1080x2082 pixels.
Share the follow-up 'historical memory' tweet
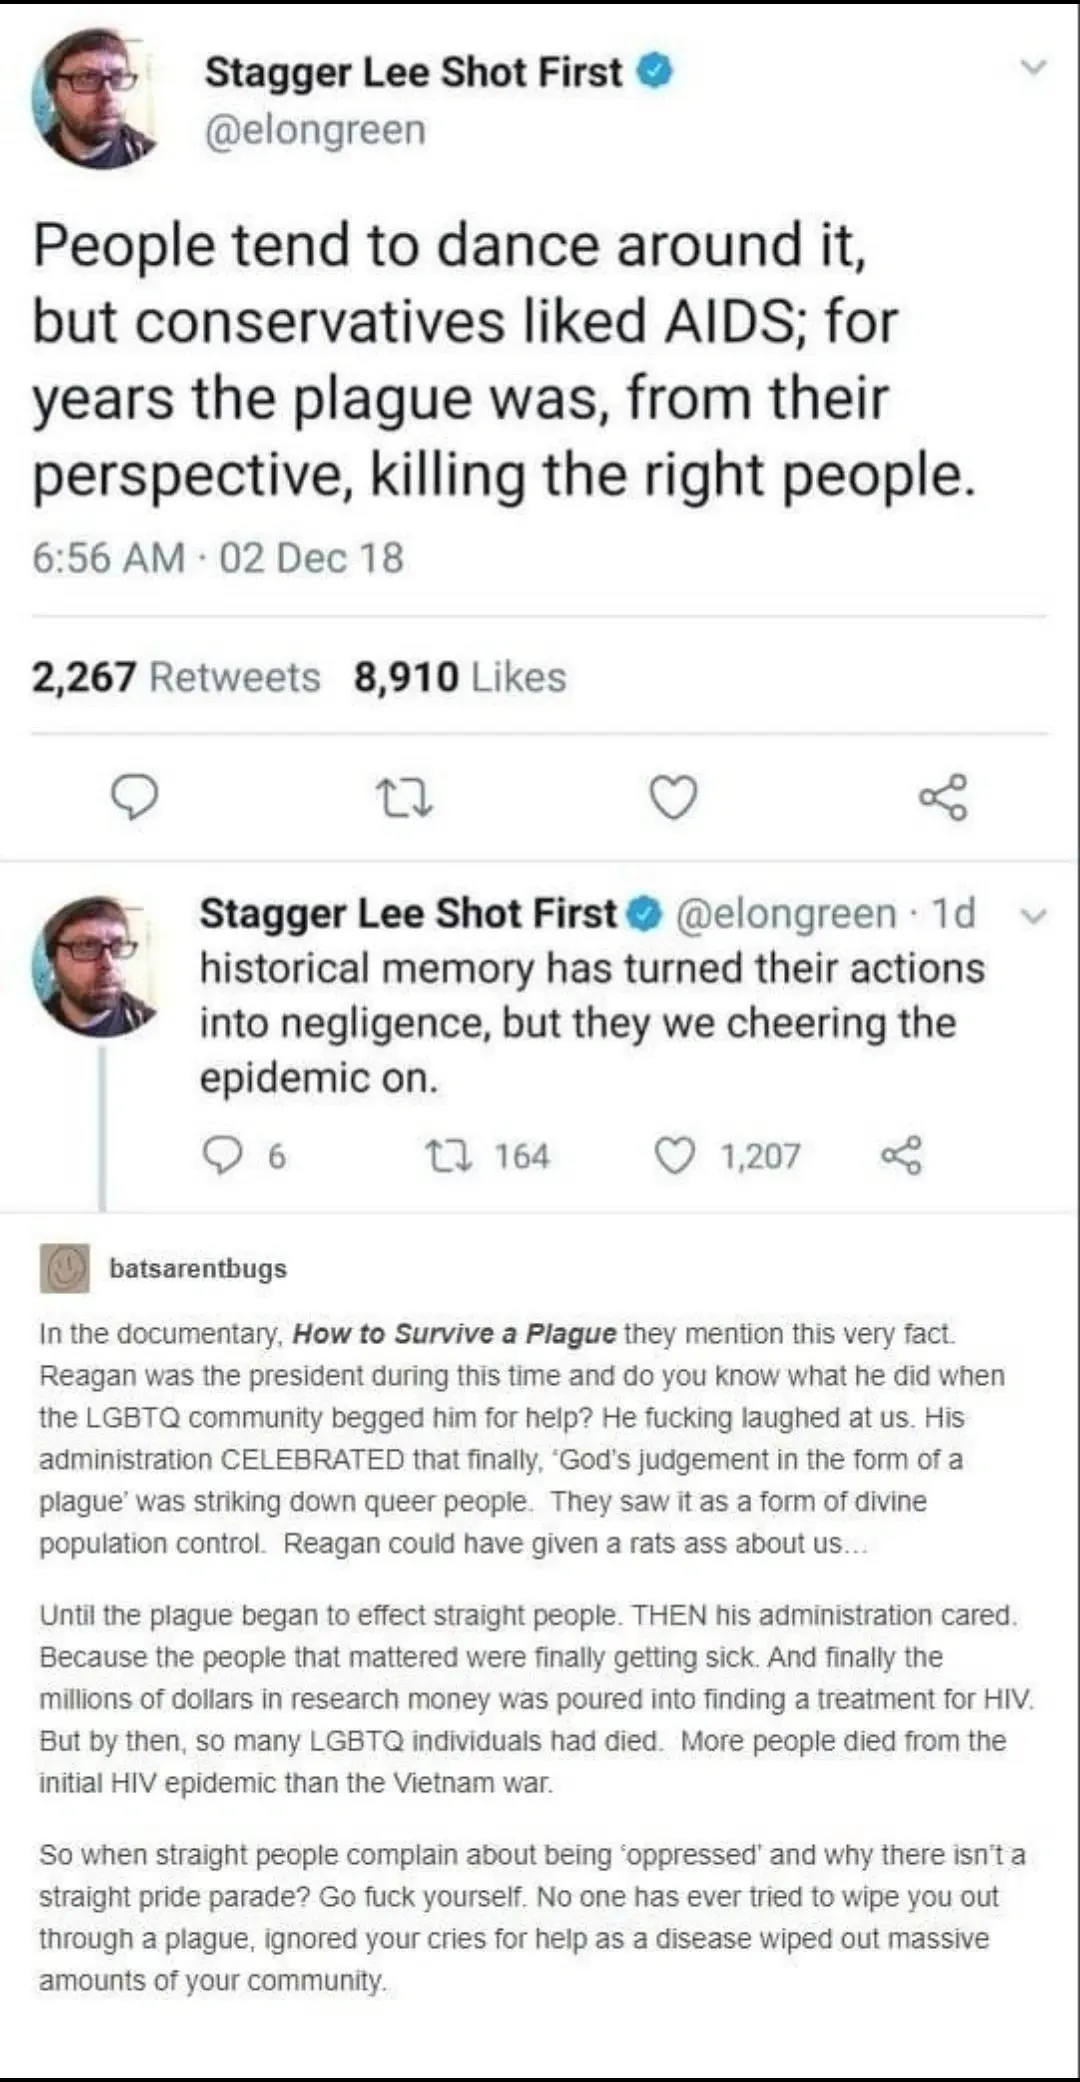click(901, 1156)
